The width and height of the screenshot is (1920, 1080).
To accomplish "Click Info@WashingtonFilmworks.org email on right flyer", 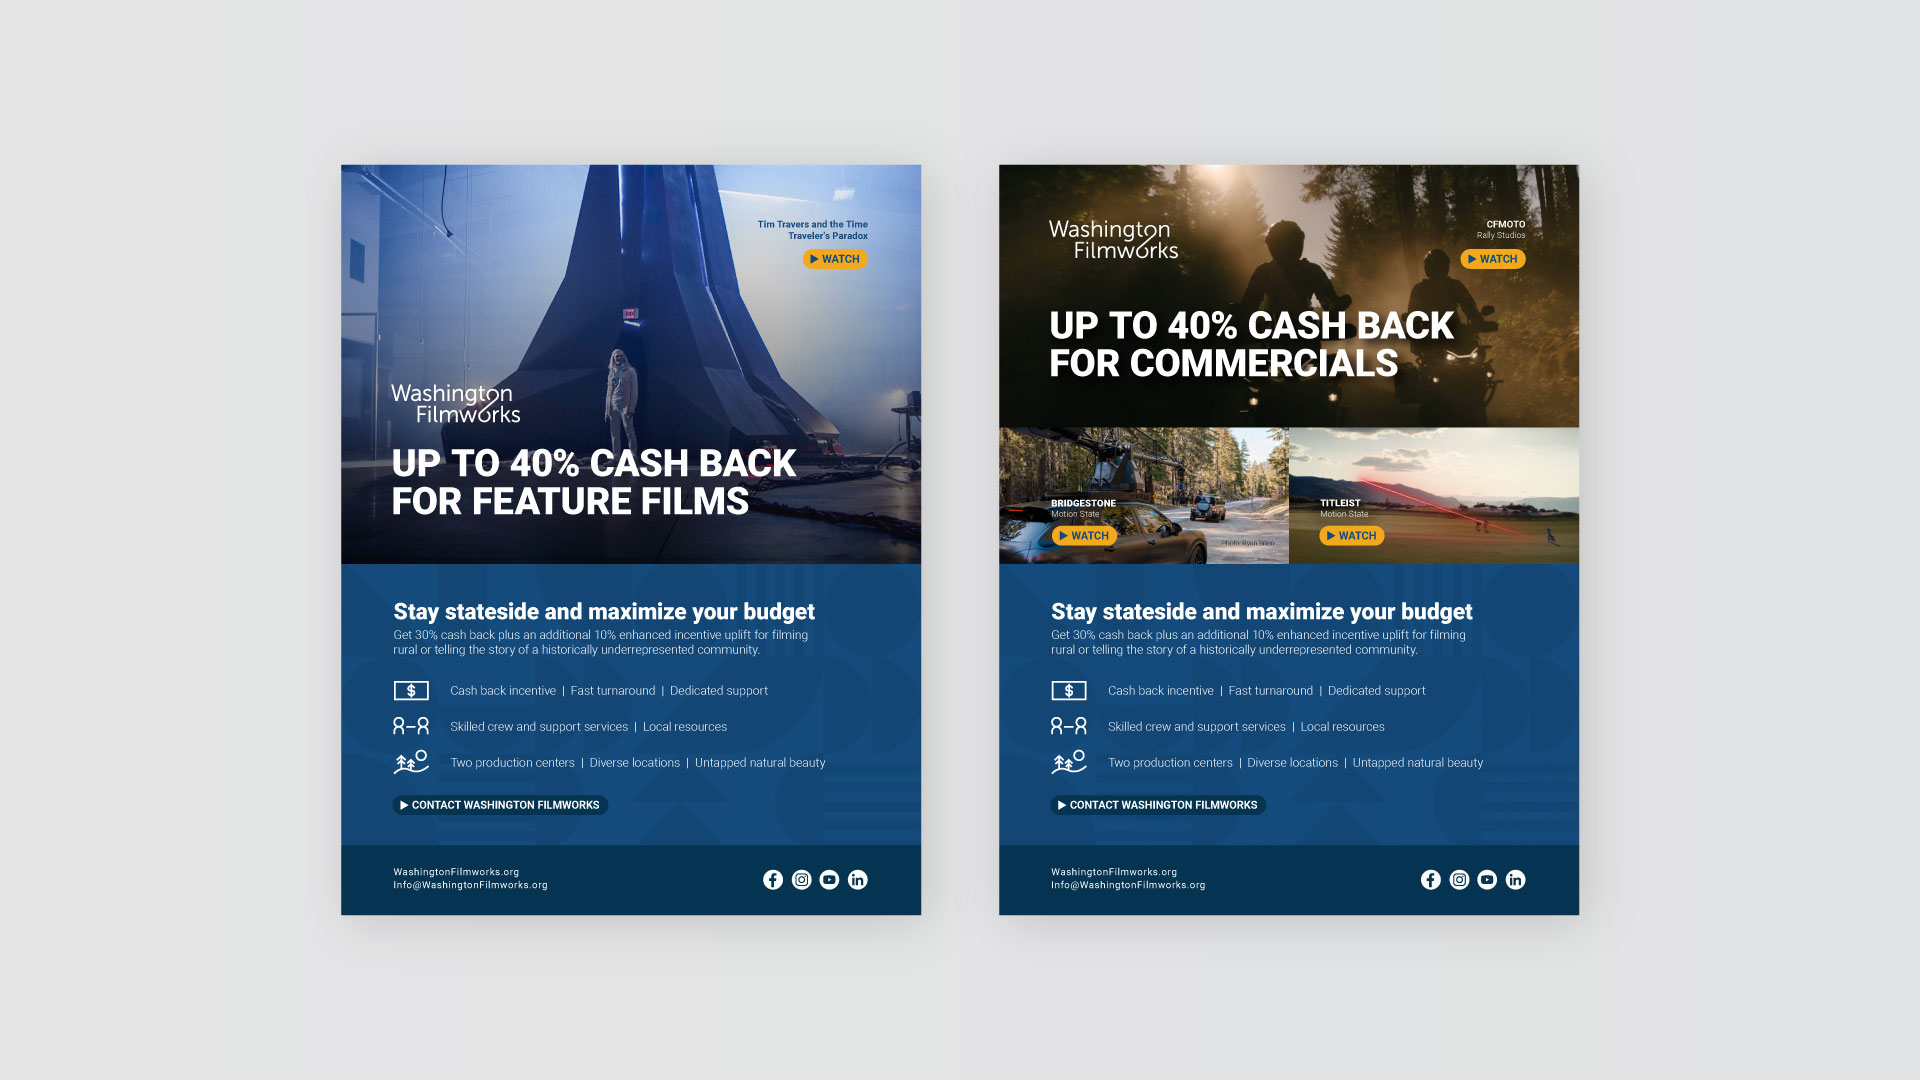I will pyautogui.click(x=1128, y=885).
